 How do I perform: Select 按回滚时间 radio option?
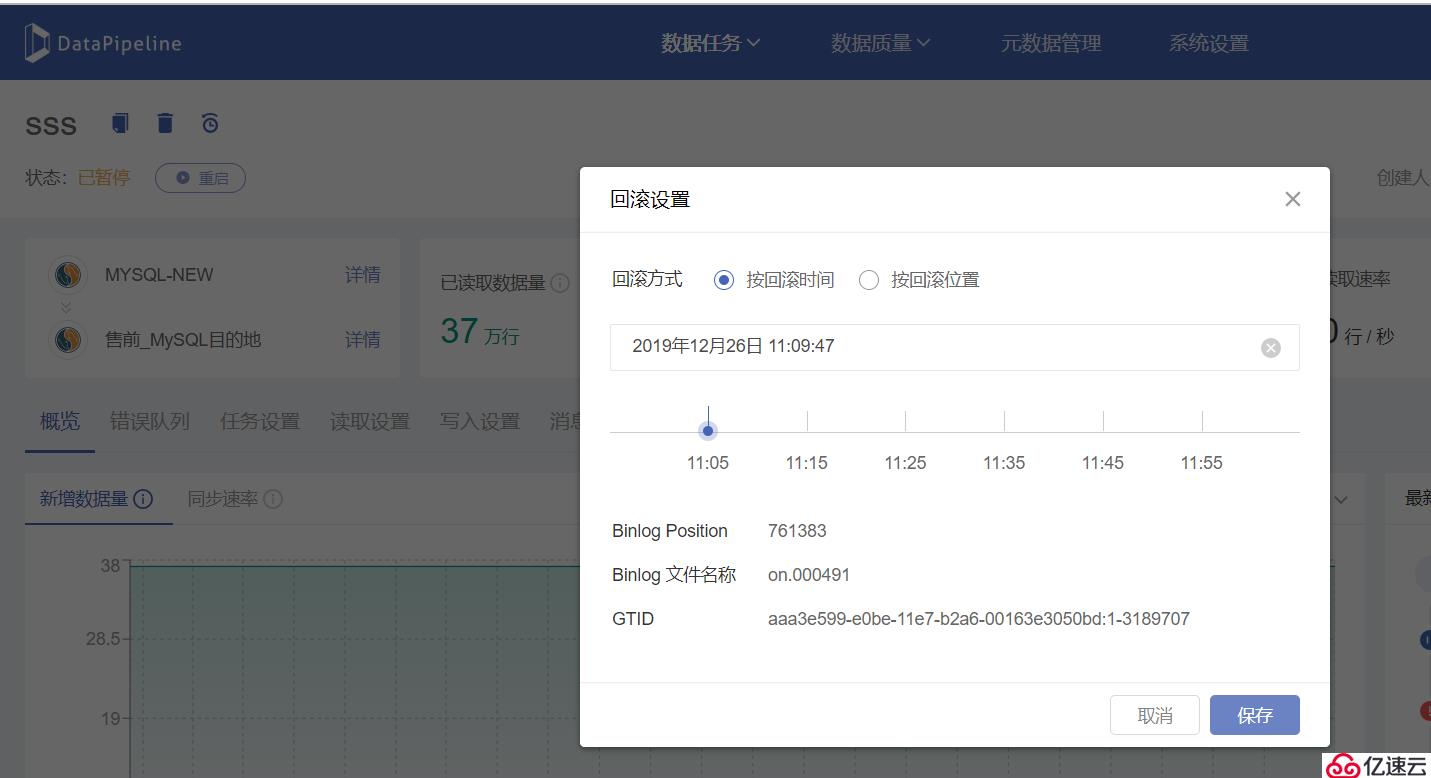tap(724, 280)
